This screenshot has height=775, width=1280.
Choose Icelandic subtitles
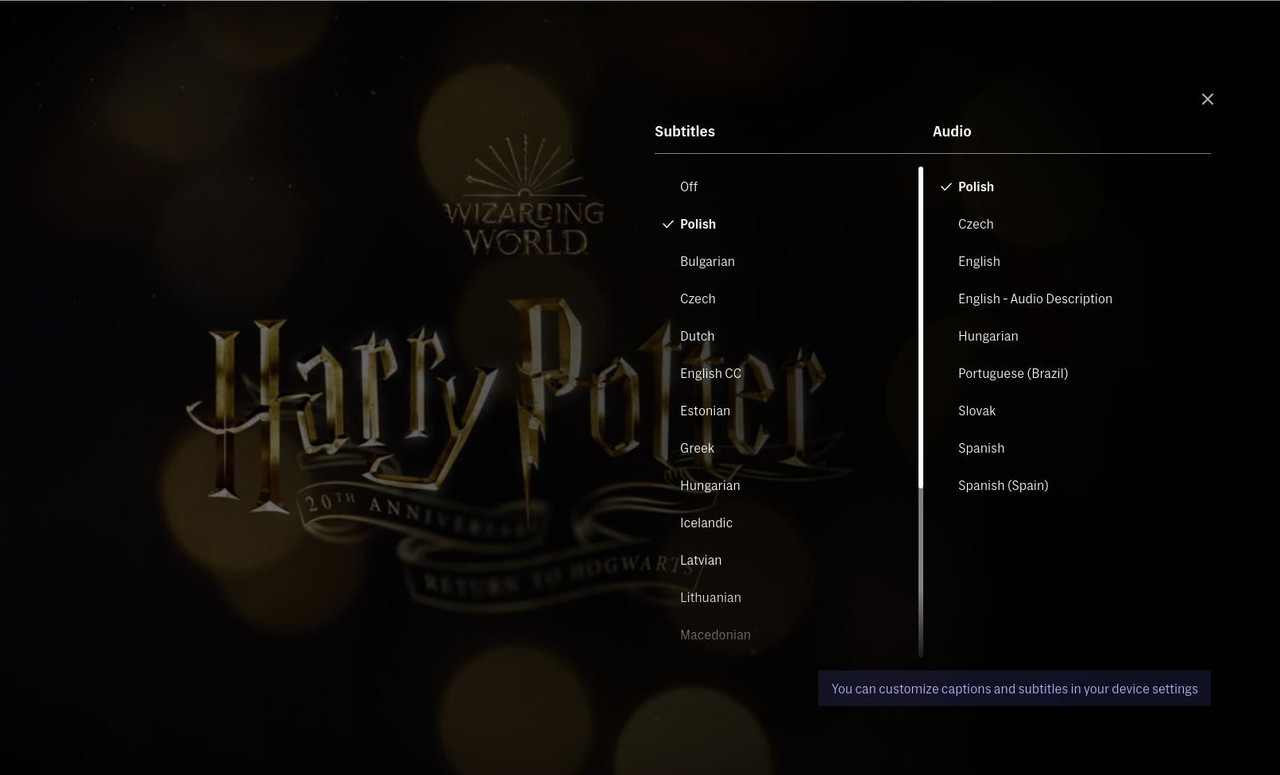pos(706,523)
